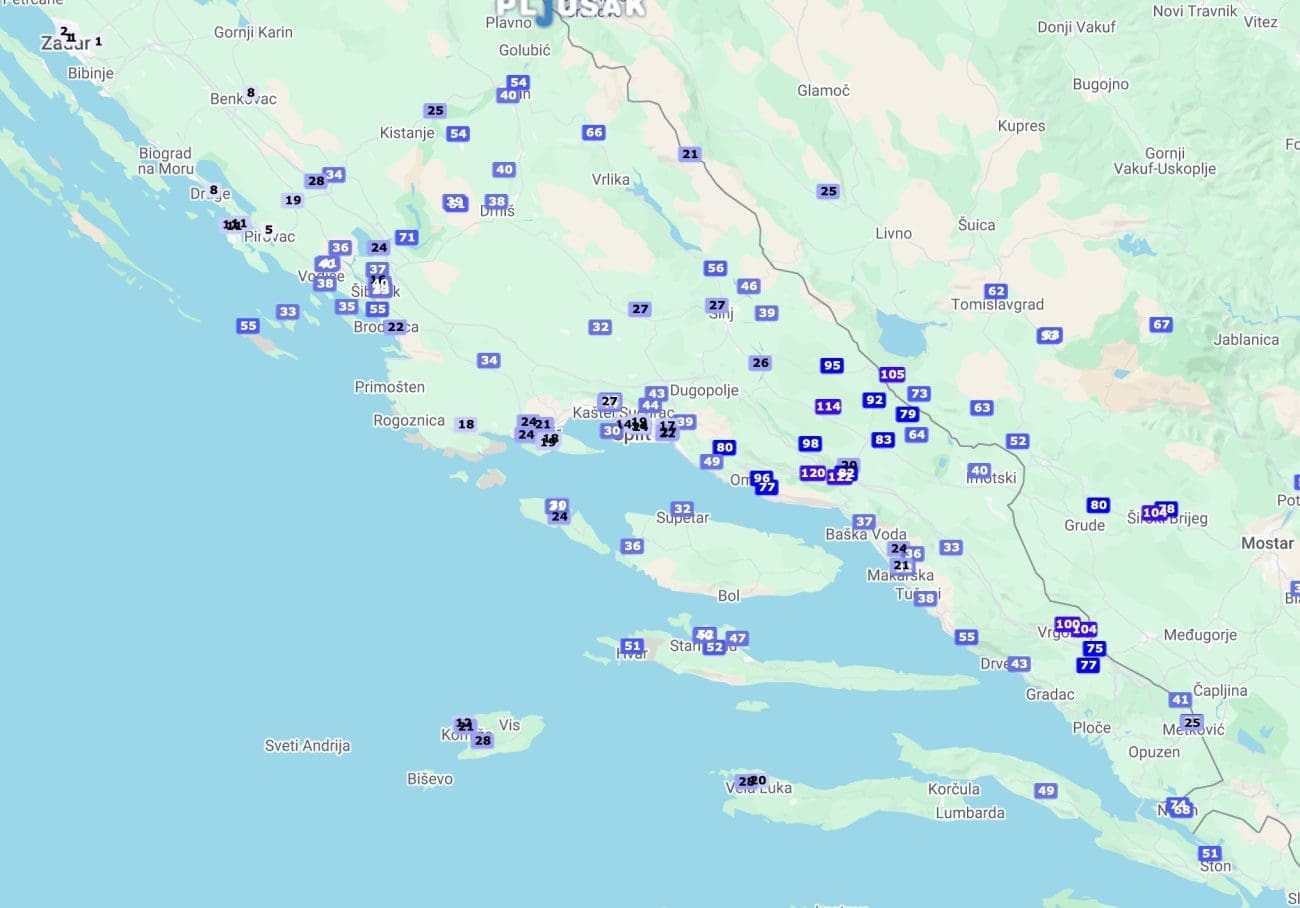Select the 56 station marker
Viewport: 1300px width, 908px height.
(715, 268)
